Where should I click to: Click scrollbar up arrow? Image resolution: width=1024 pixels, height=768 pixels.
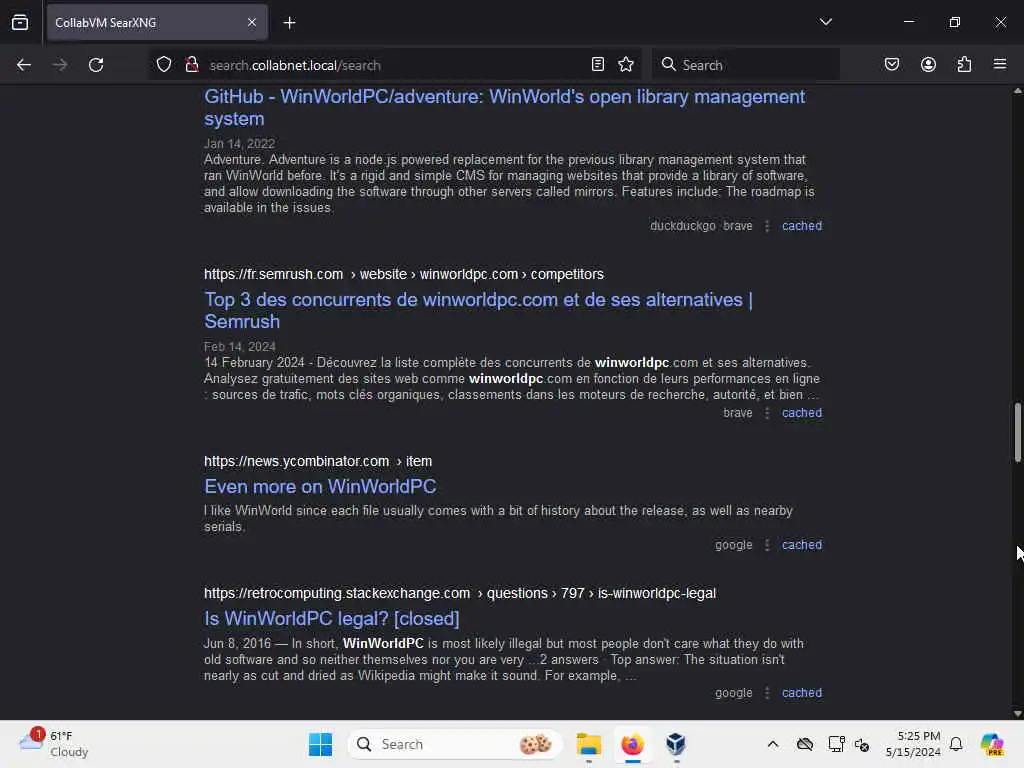click(x=1017, y=91)
